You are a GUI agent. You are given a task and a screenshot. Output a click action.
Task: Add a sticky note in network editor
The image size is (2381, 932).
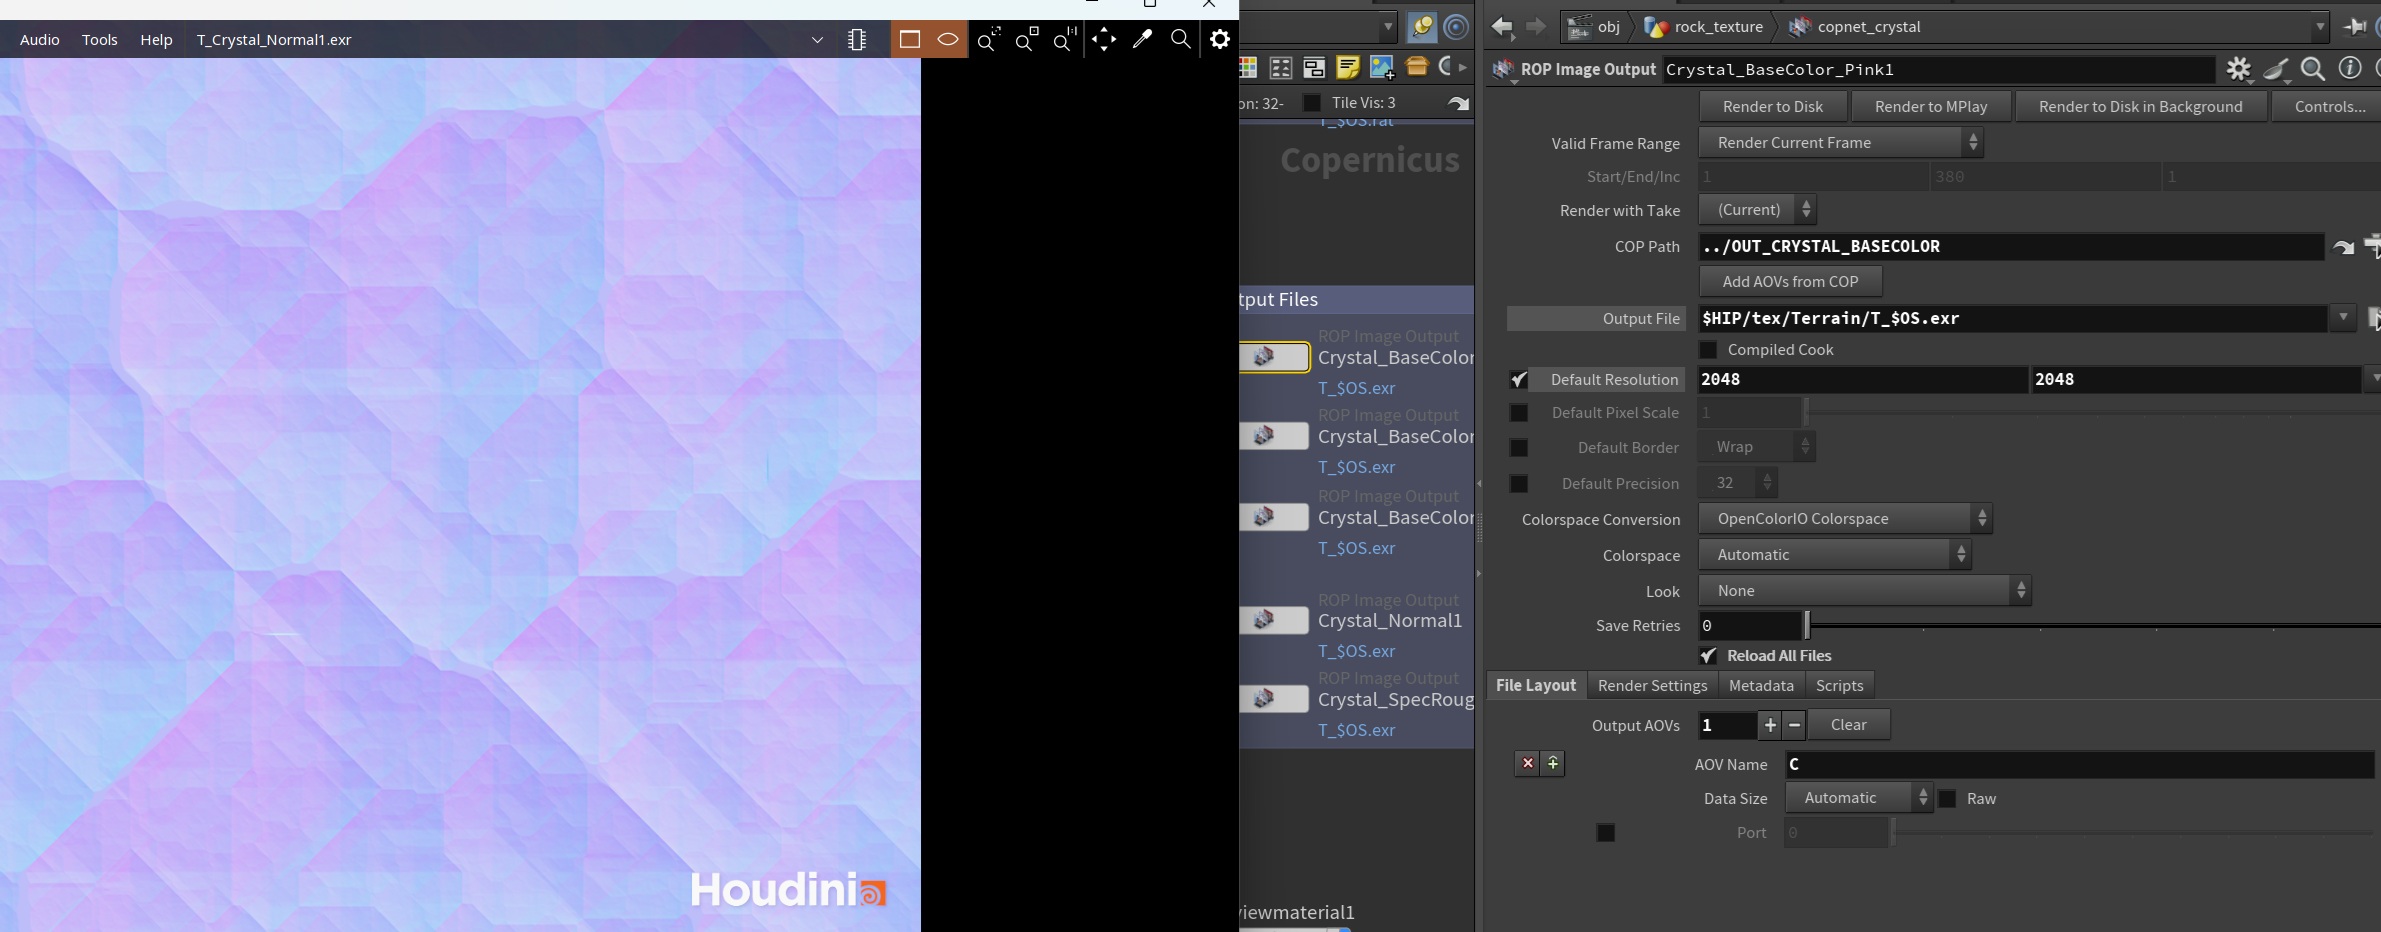[x=1348, y=68]
